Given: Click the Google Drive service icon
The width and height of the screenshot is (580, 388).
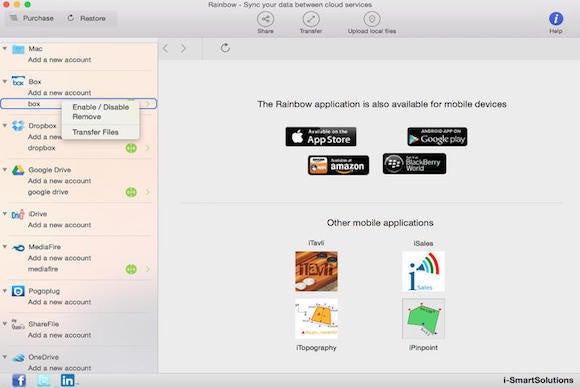Looking at the screenshot, I should click(18, 170).
